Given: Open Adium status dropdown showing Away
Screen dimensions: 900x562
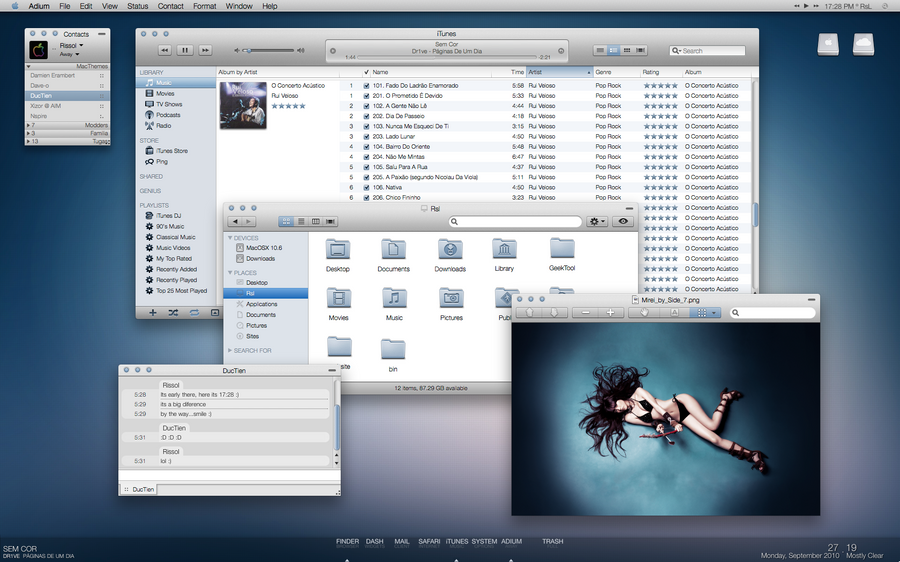Looking at the screenshot, I should coord(69,55).
